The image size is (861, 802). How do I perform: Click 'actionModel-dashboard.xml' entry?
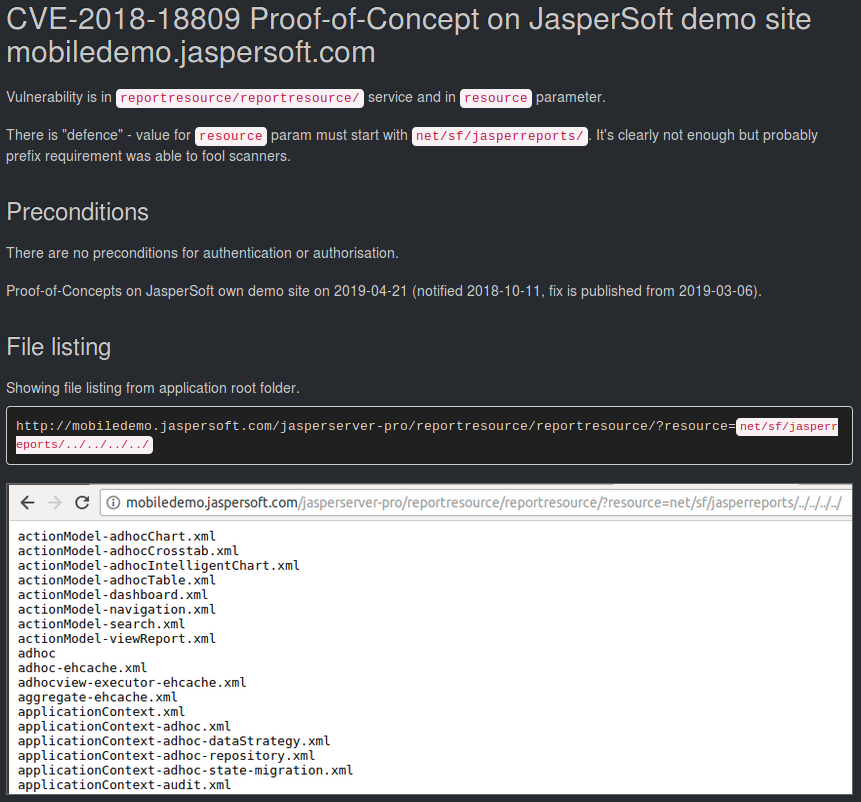pos(113,595)
